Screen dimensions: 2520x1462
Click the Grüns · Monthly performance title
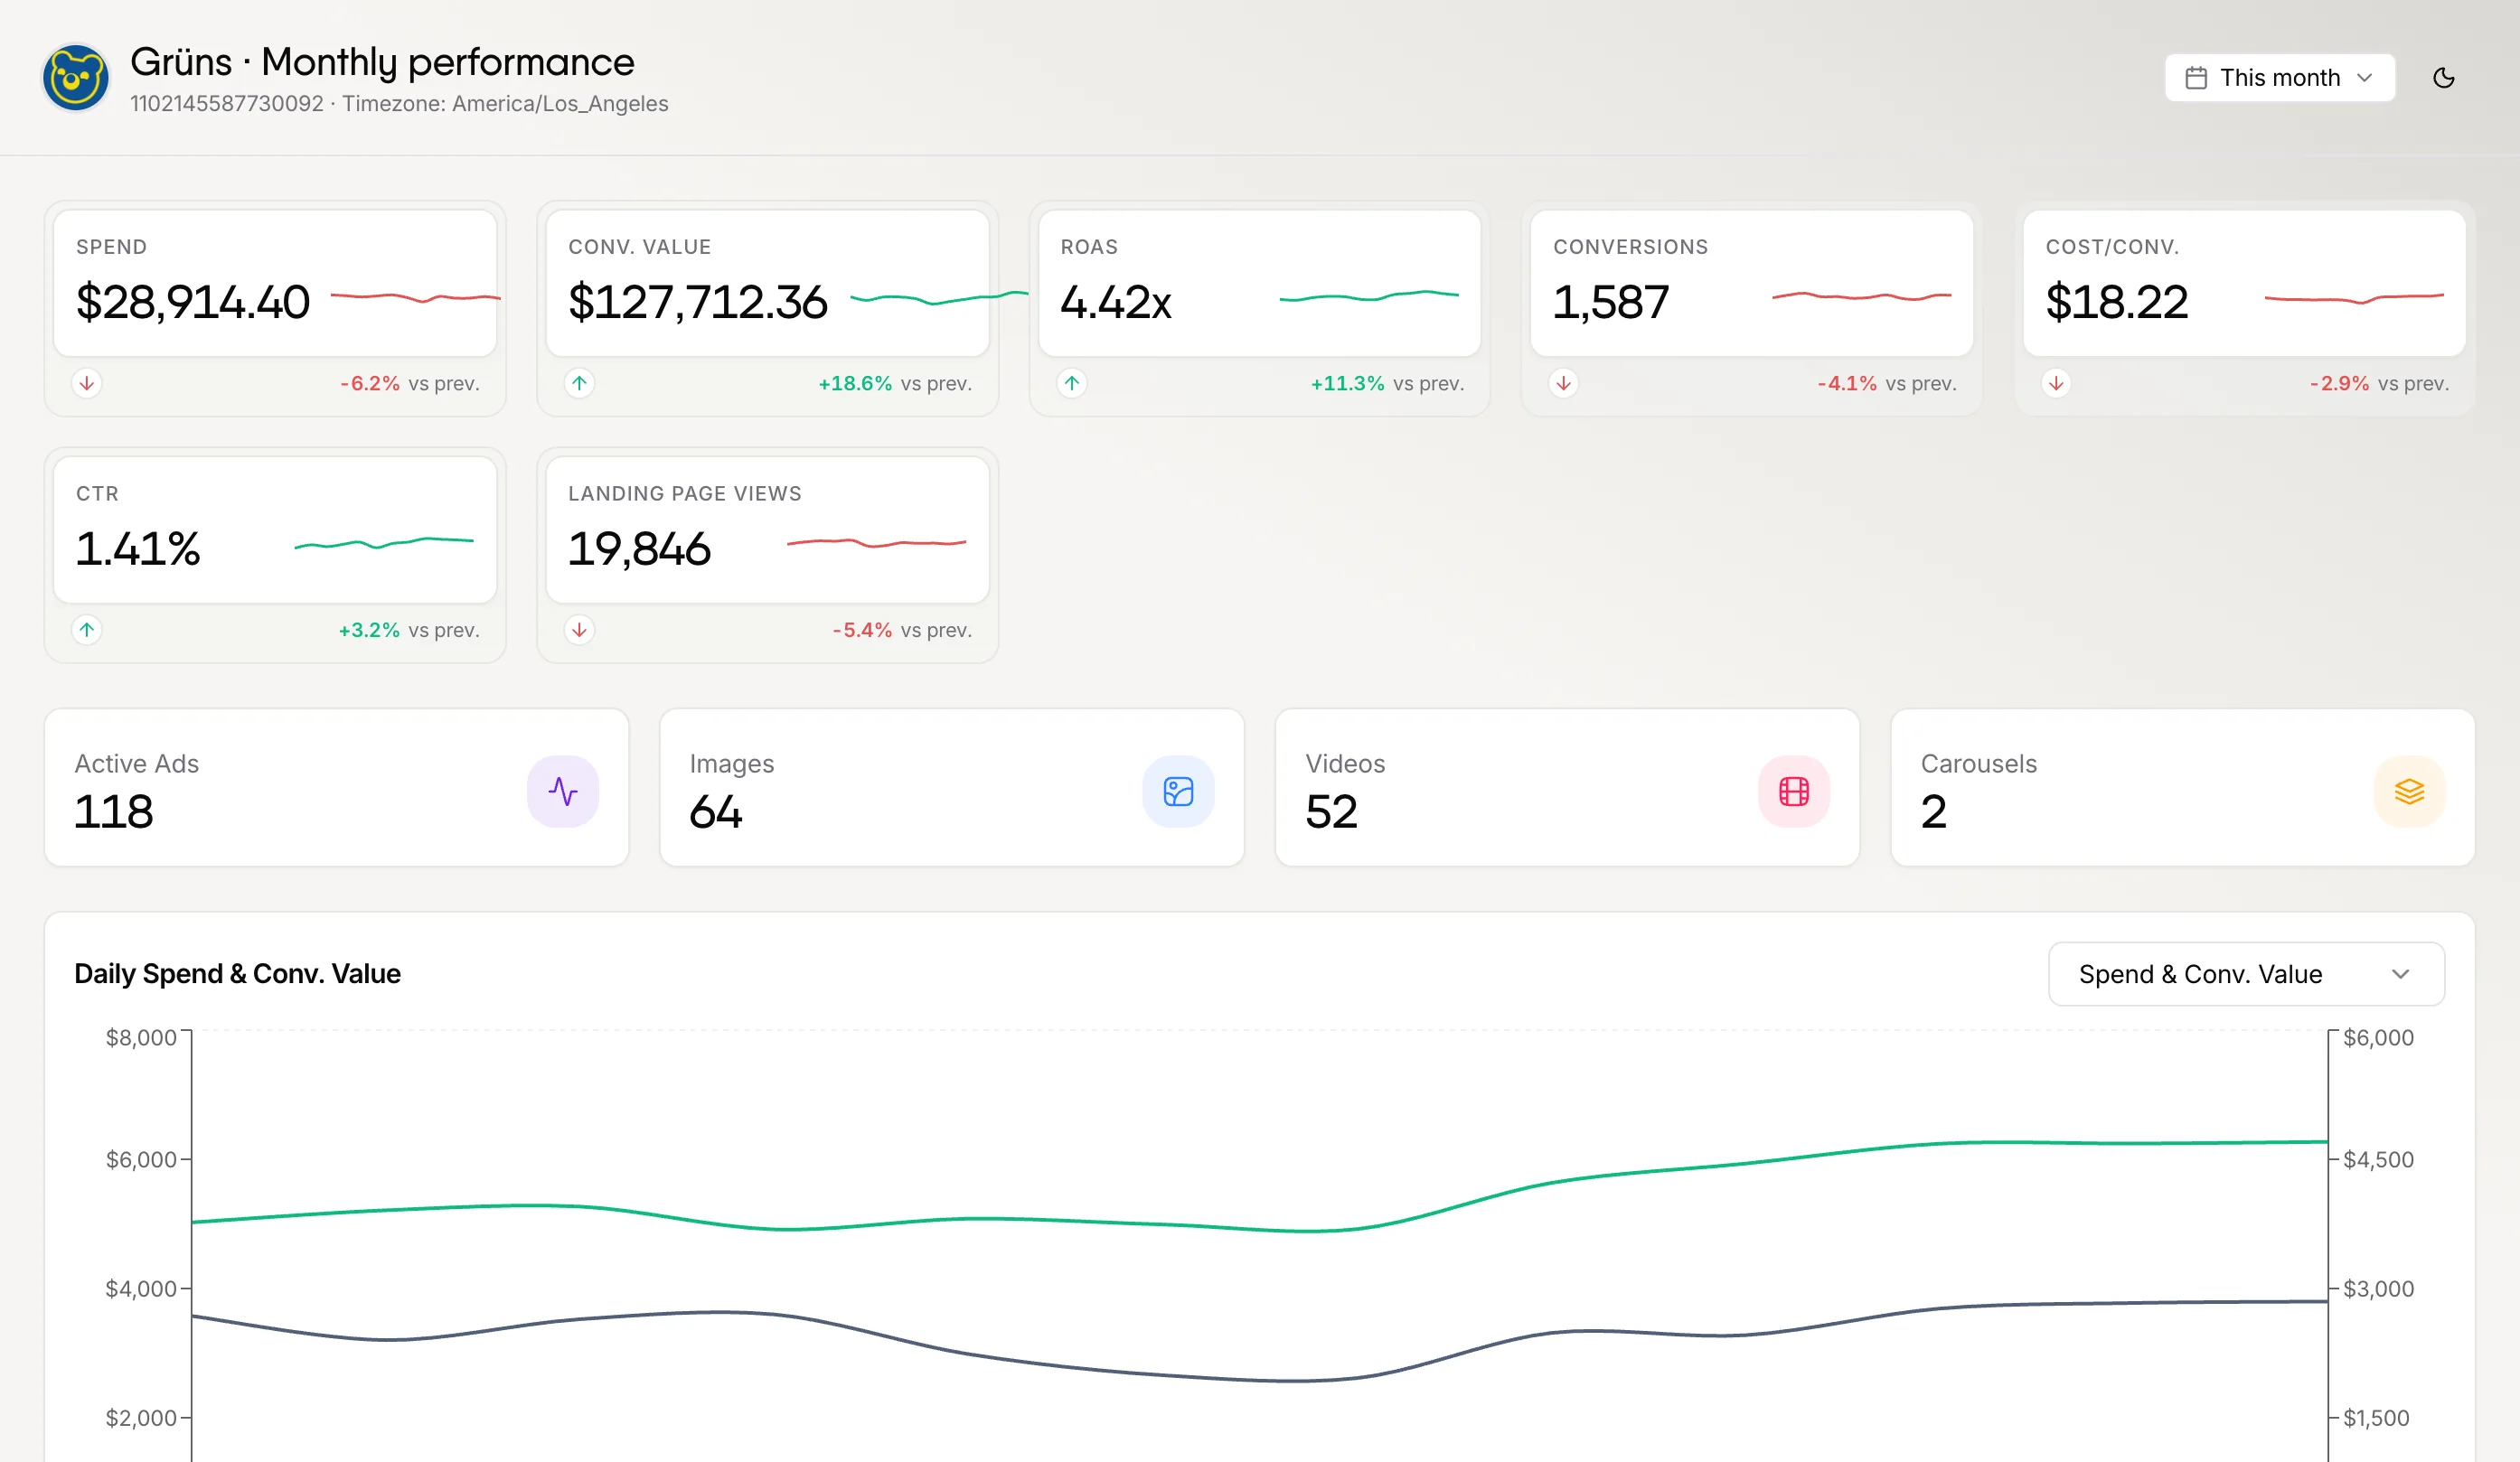point(382,62)
